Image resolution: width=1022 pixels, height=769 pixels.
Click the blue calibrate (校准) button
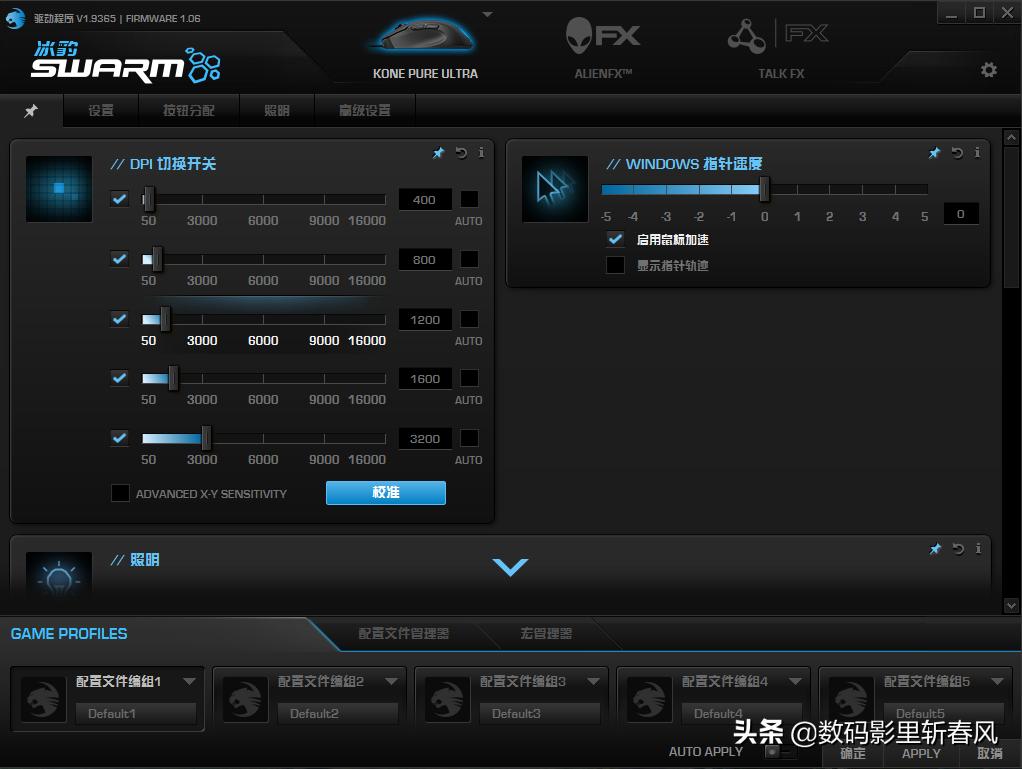pos(386,493)
